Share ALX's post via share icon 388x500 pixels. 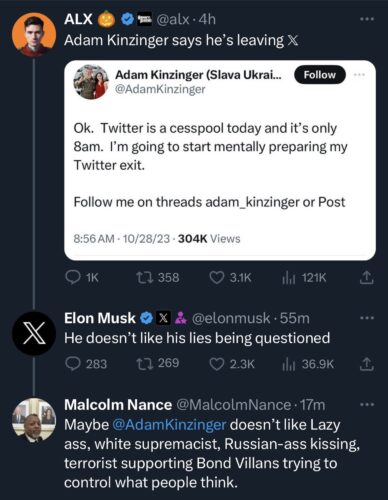366,278
